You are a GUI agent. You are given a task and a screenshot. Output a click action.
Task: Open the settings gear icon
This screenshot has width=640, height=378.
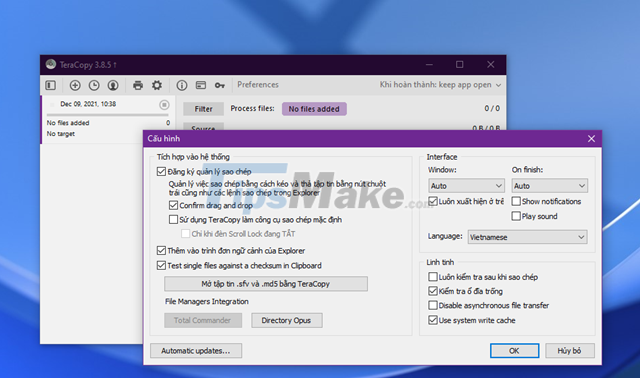point(157,85)
